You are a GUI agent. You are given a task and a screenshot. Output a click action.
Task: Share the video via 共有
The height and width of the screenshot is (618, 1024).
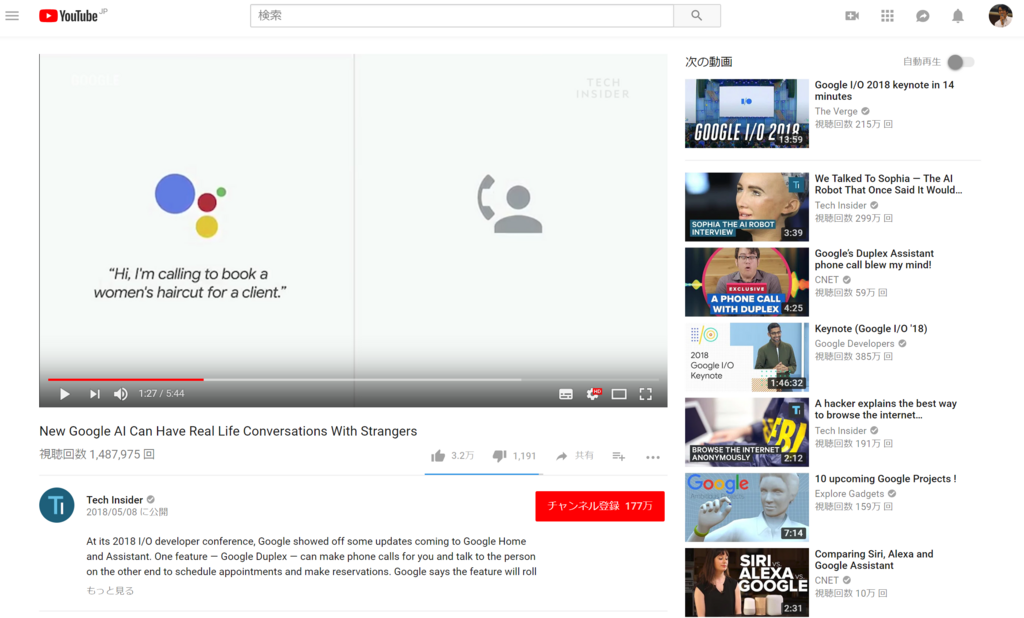(x=575, y=455)
